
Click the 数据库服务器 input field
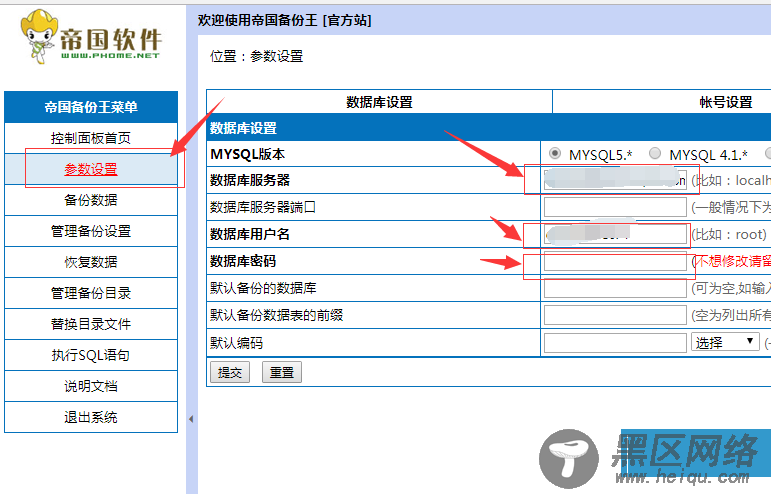[615, 180]
